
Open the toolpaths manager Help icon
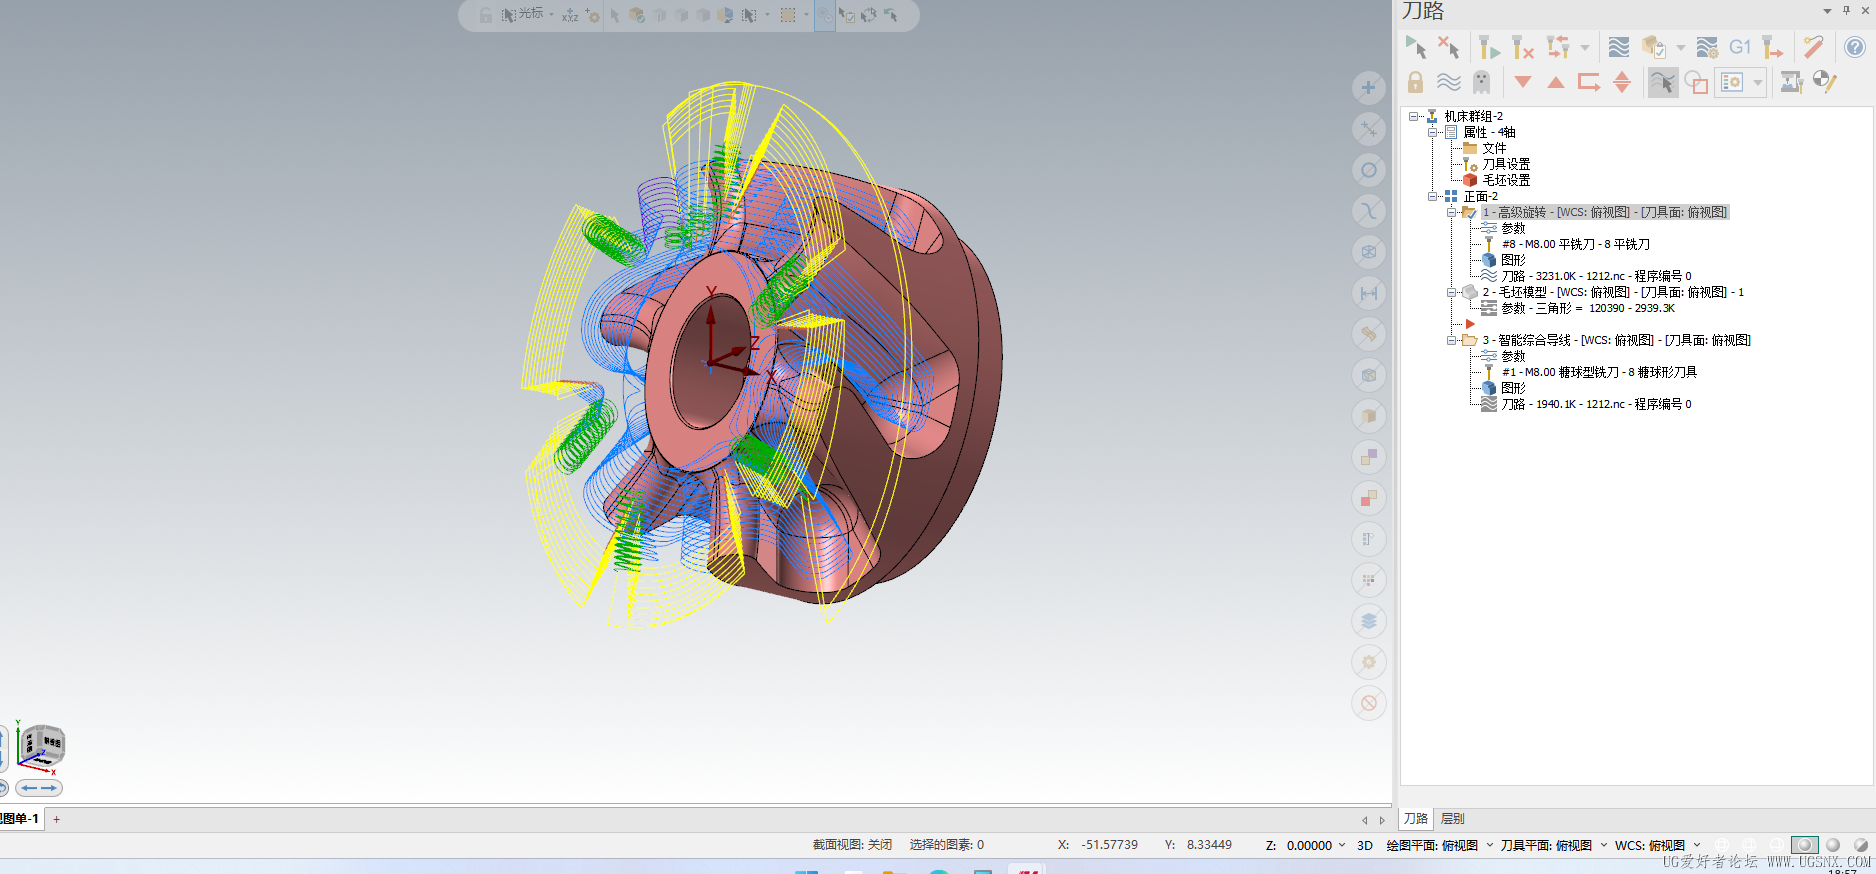click(x=1854, y=47)
